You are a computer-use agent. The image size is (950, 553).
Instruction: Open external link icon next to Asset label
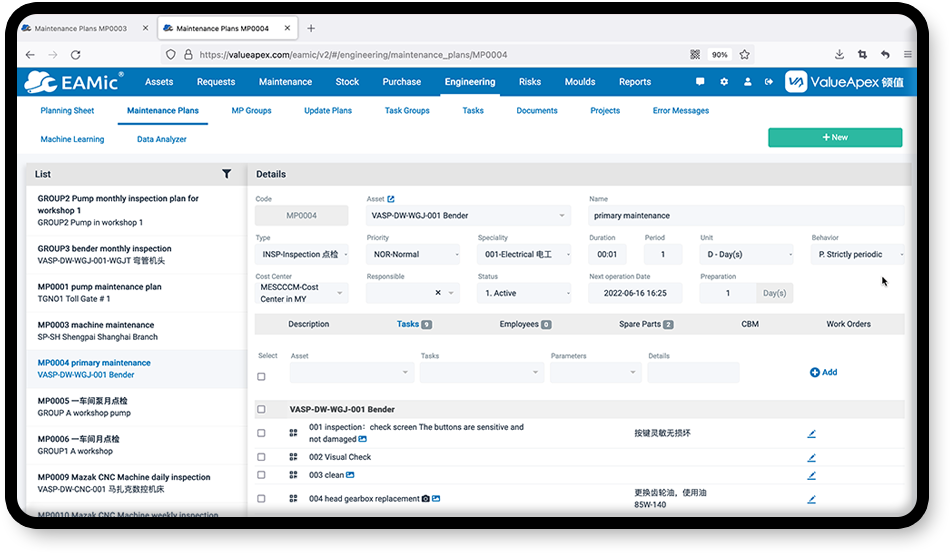tap(391, 199)
